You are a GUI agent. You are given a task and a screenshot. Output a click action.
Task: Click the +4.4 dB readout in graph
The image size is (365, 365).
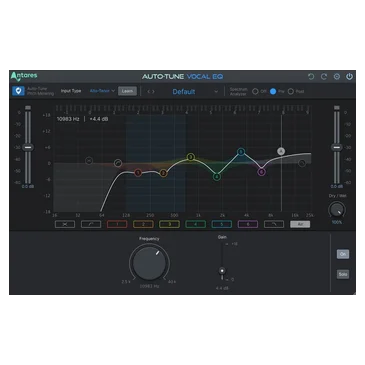(99, 119)
